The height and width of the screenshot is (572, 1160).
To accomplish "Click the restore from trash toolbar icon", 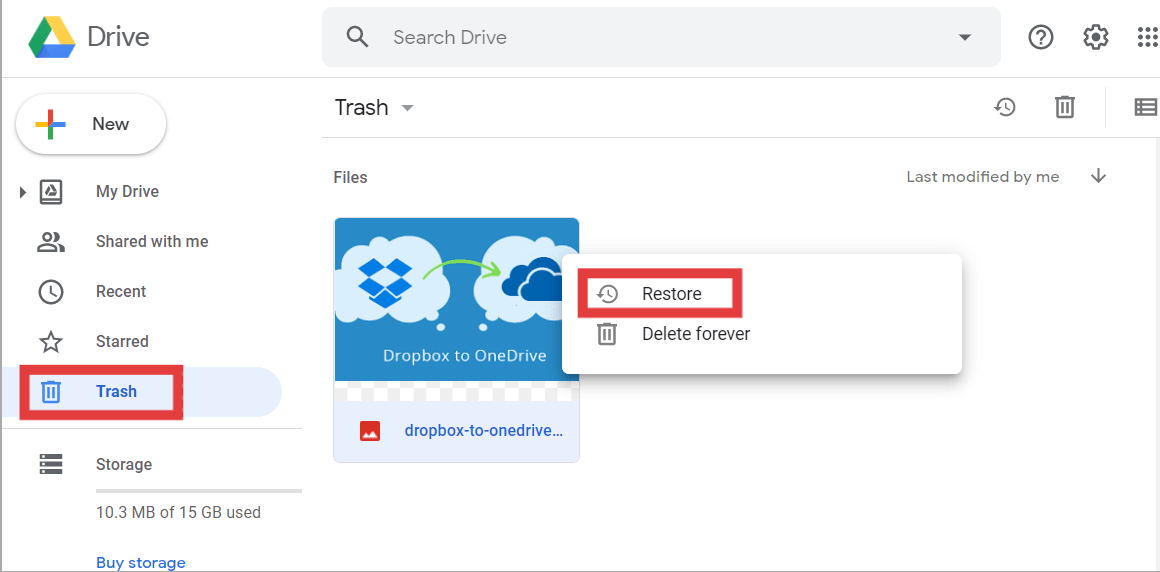I will [1005, 107].
